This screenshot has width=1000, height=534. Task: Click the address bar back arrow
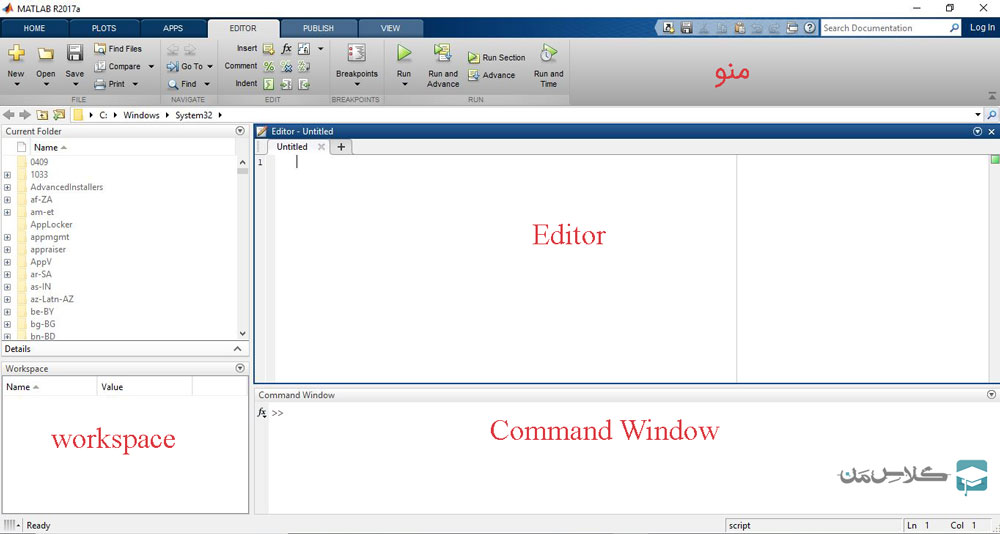tap(9, 115)
